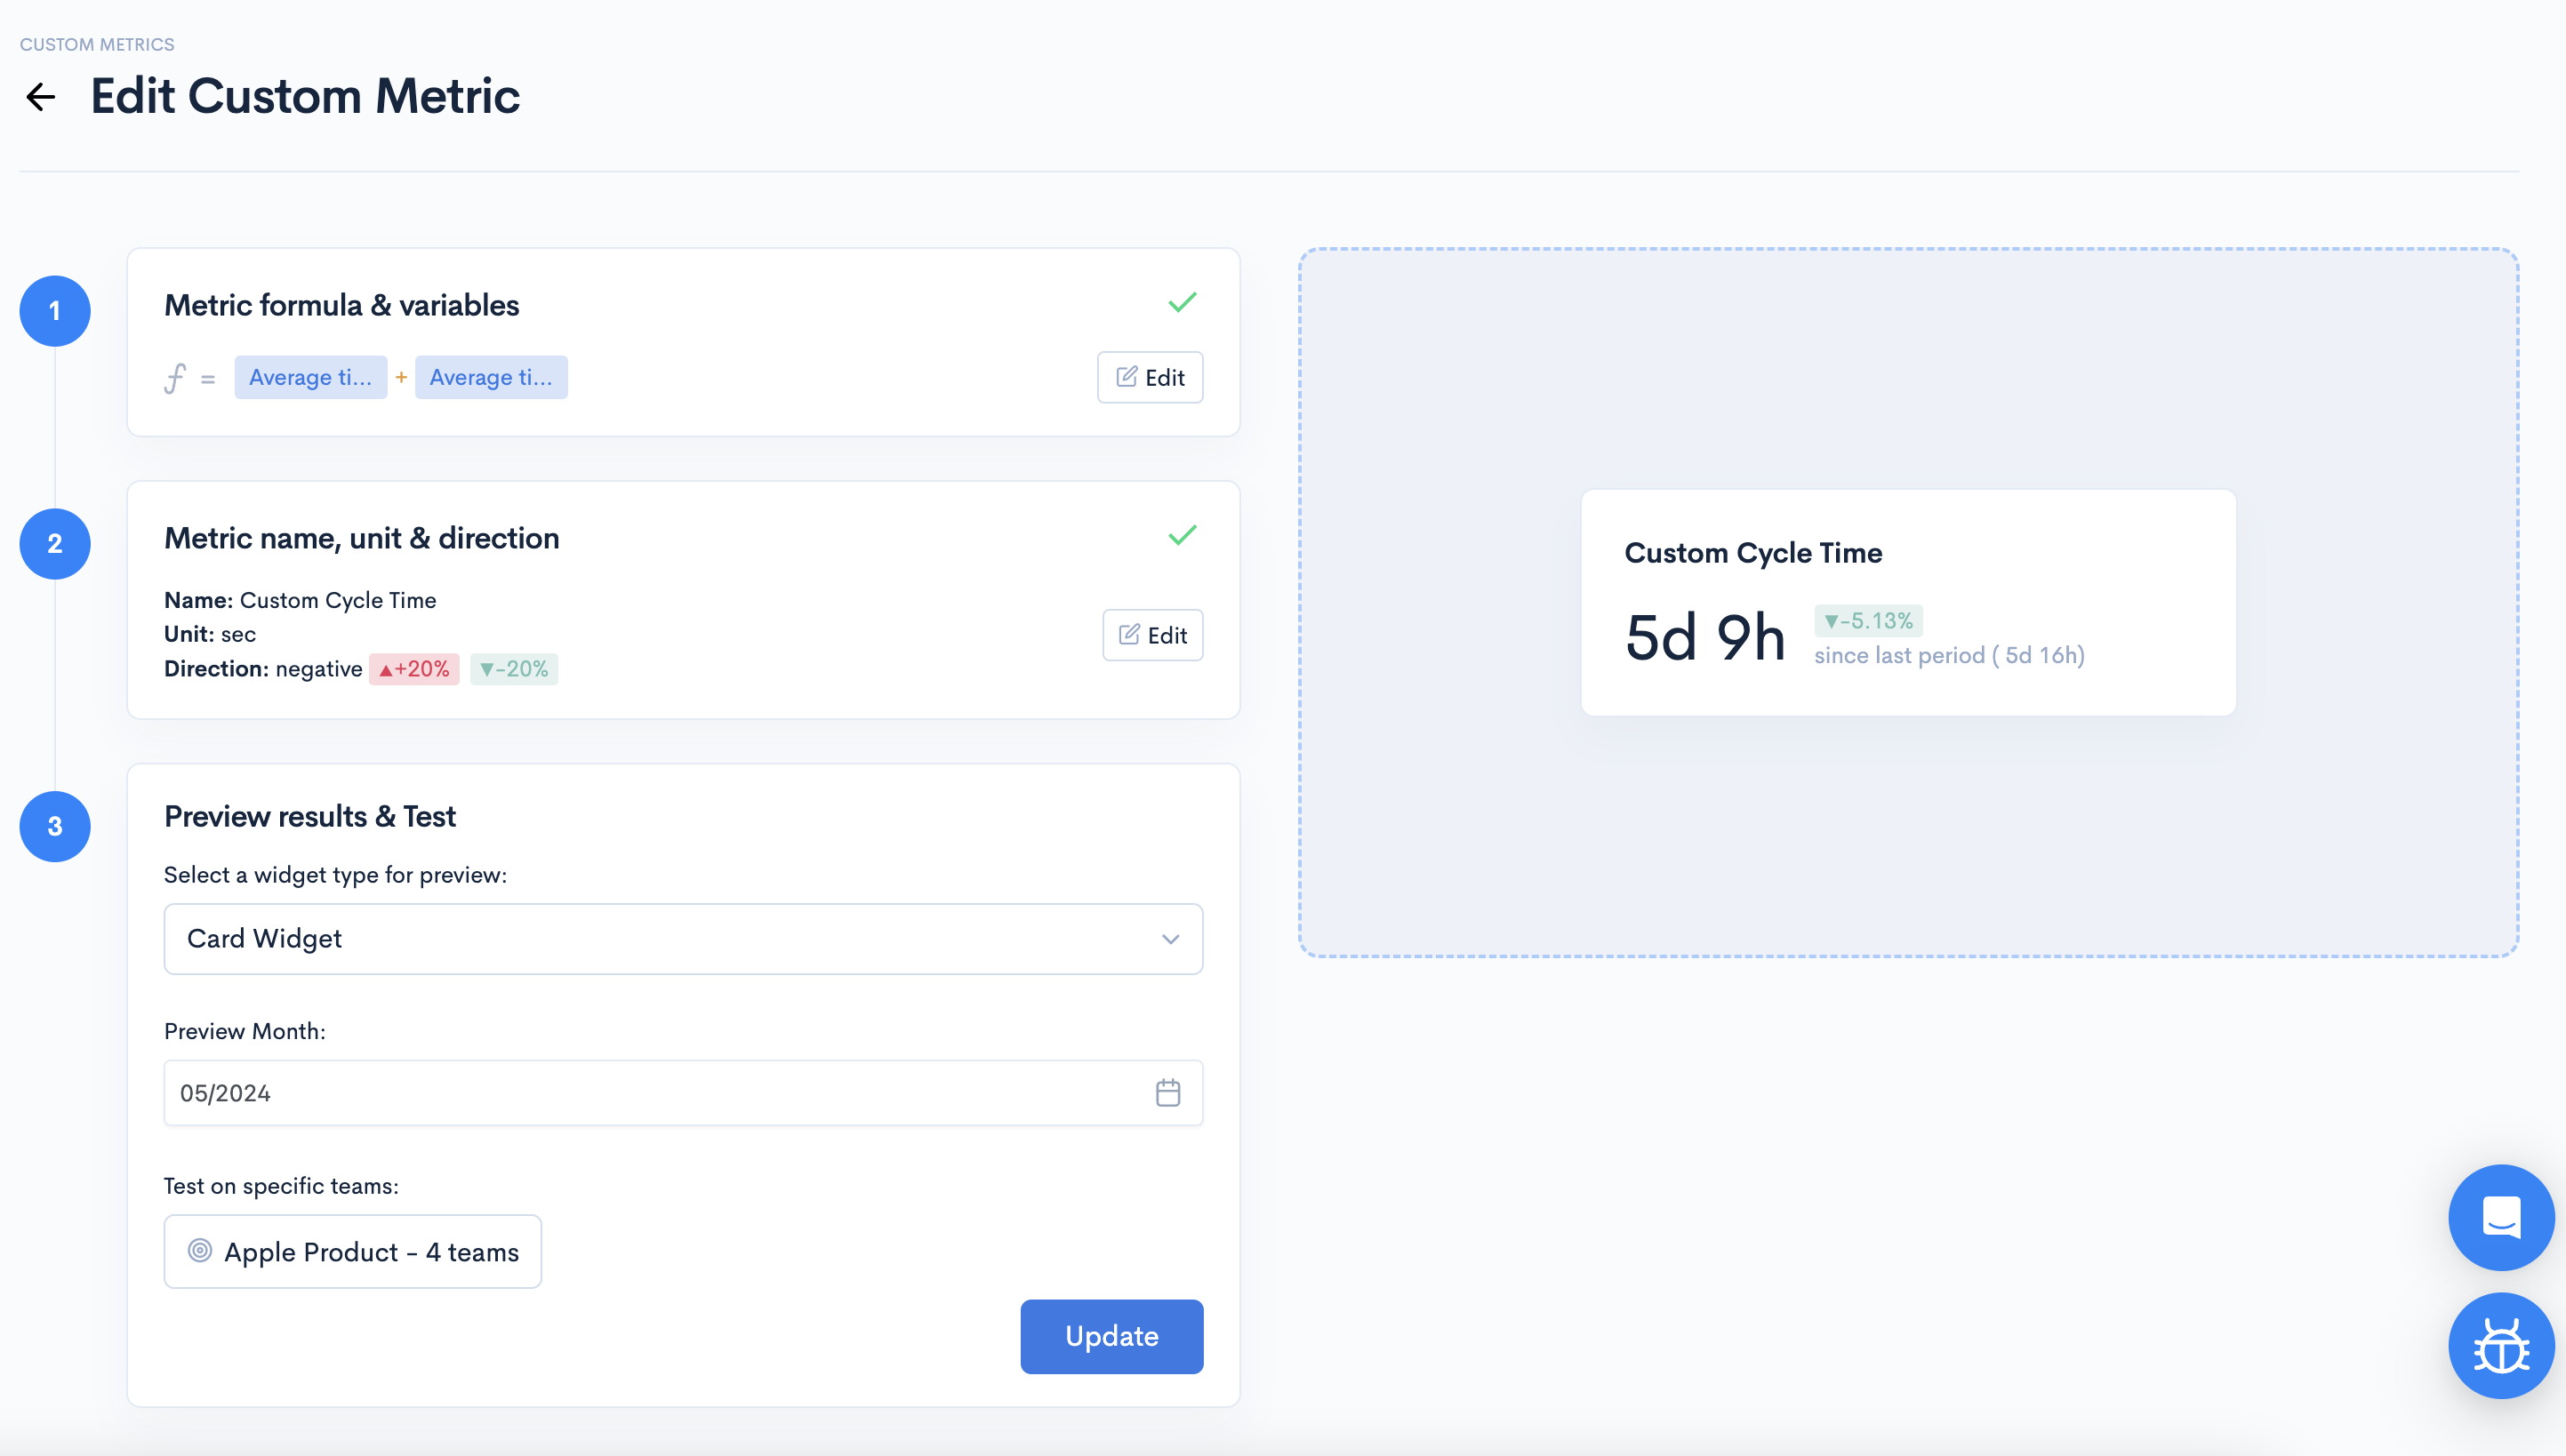
Task: Edit metric name, unit & direction
Action: 1152,636
